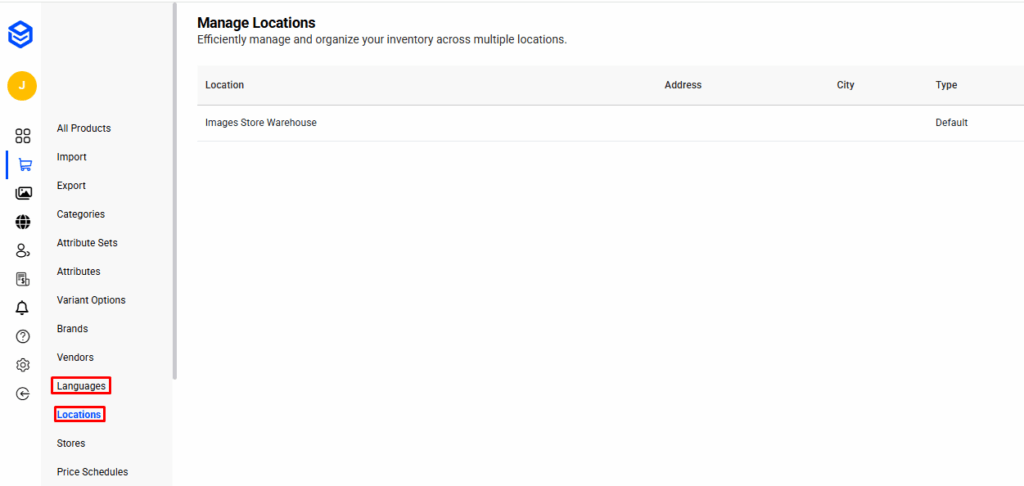Click the globe icon in sidebar
Image resolution: width=1024 pixels, height=486 pixels.
tap(23, 222)
